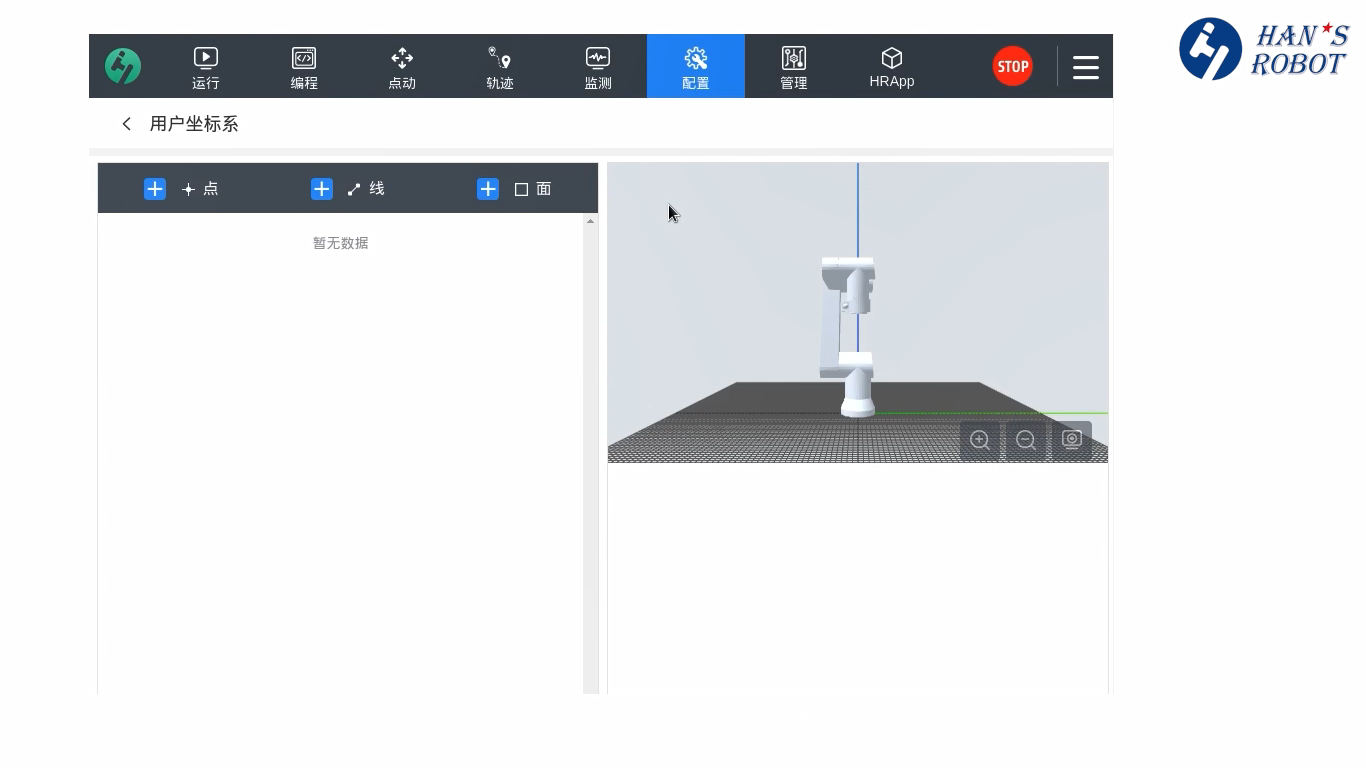Open the 管理 (Management) tab
Screen dimensions: 1366x768
point(794,66)
